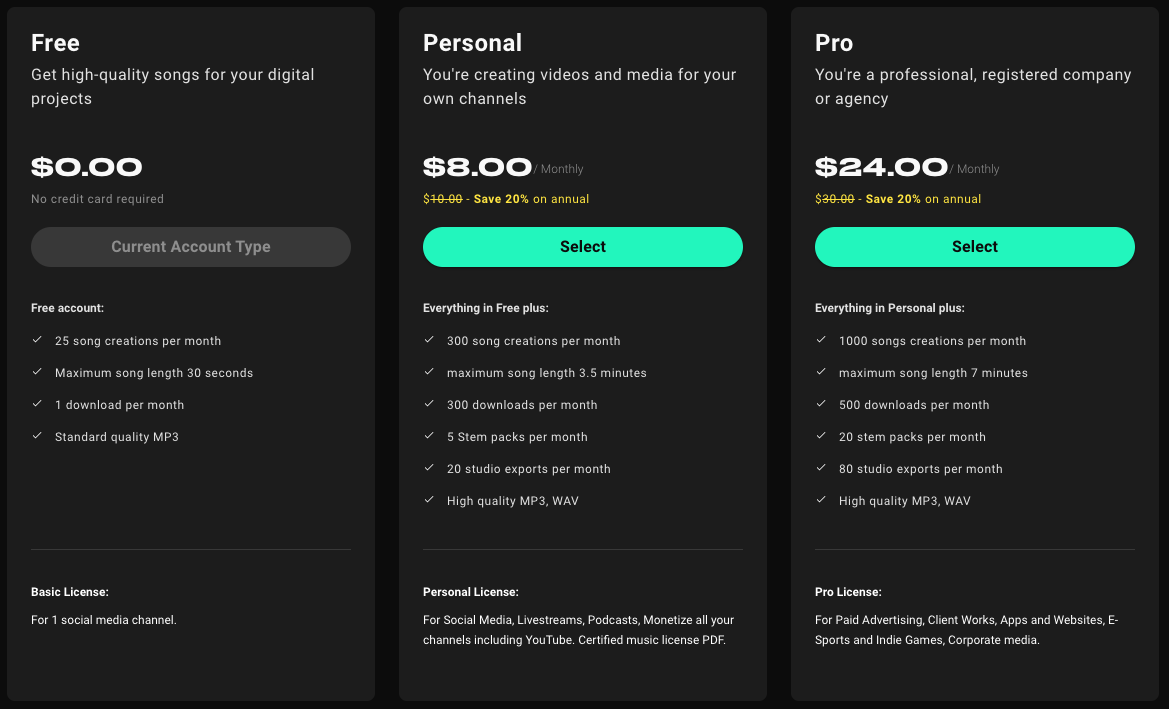Click checkmark beside 300 song creations per month
The width and height of the screenshot is (1169, 709).
click(x=429, y=341)
